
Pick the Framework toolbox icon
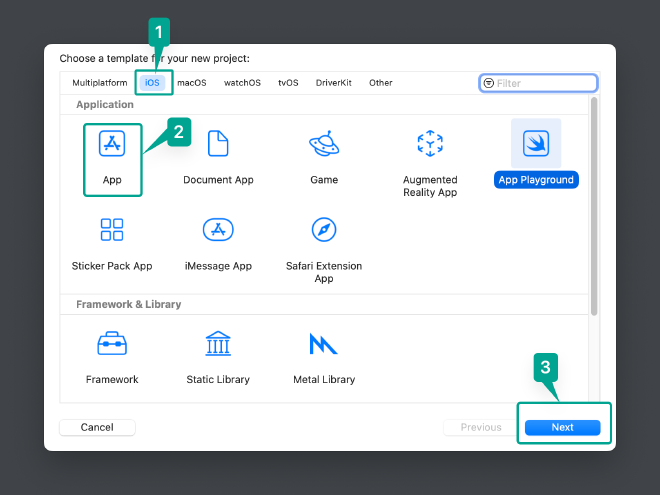(x=112, y=343)
